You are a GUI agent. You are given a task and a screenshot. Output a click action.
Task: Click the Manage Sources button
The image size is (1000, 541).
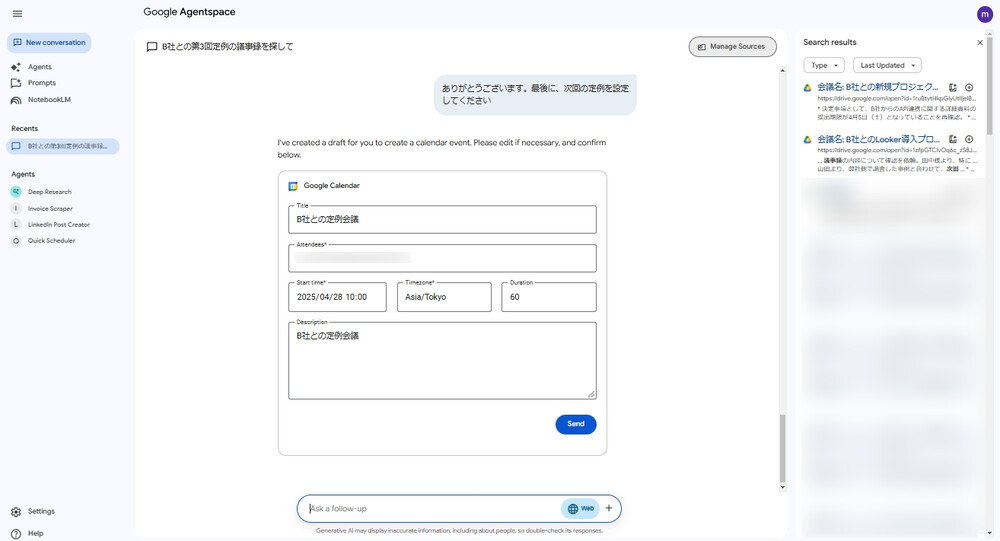point(732,47)
